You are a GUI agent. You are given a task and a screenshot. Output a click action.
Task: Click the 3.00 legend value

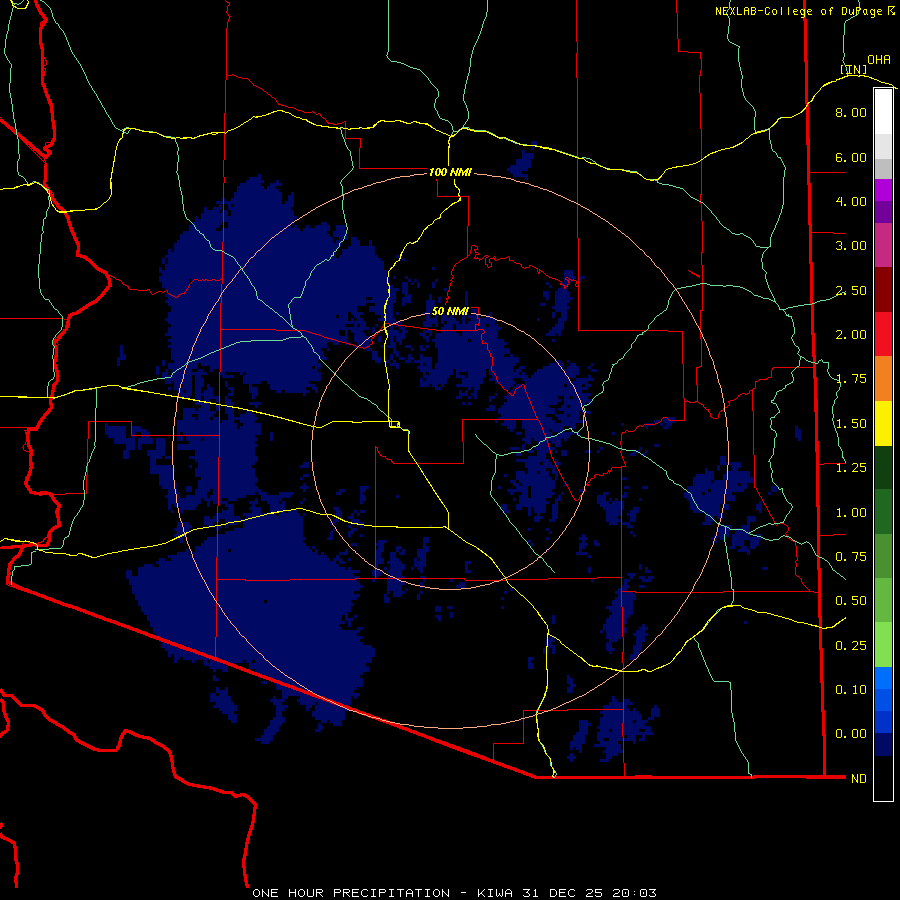pos(851,246)
